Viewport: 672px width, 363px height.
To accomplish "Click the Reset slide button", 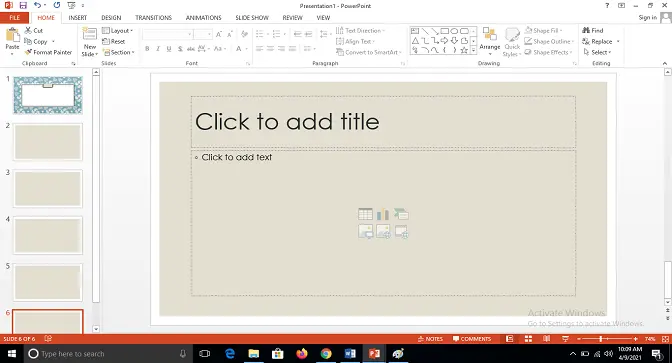I will coord(114,42).
